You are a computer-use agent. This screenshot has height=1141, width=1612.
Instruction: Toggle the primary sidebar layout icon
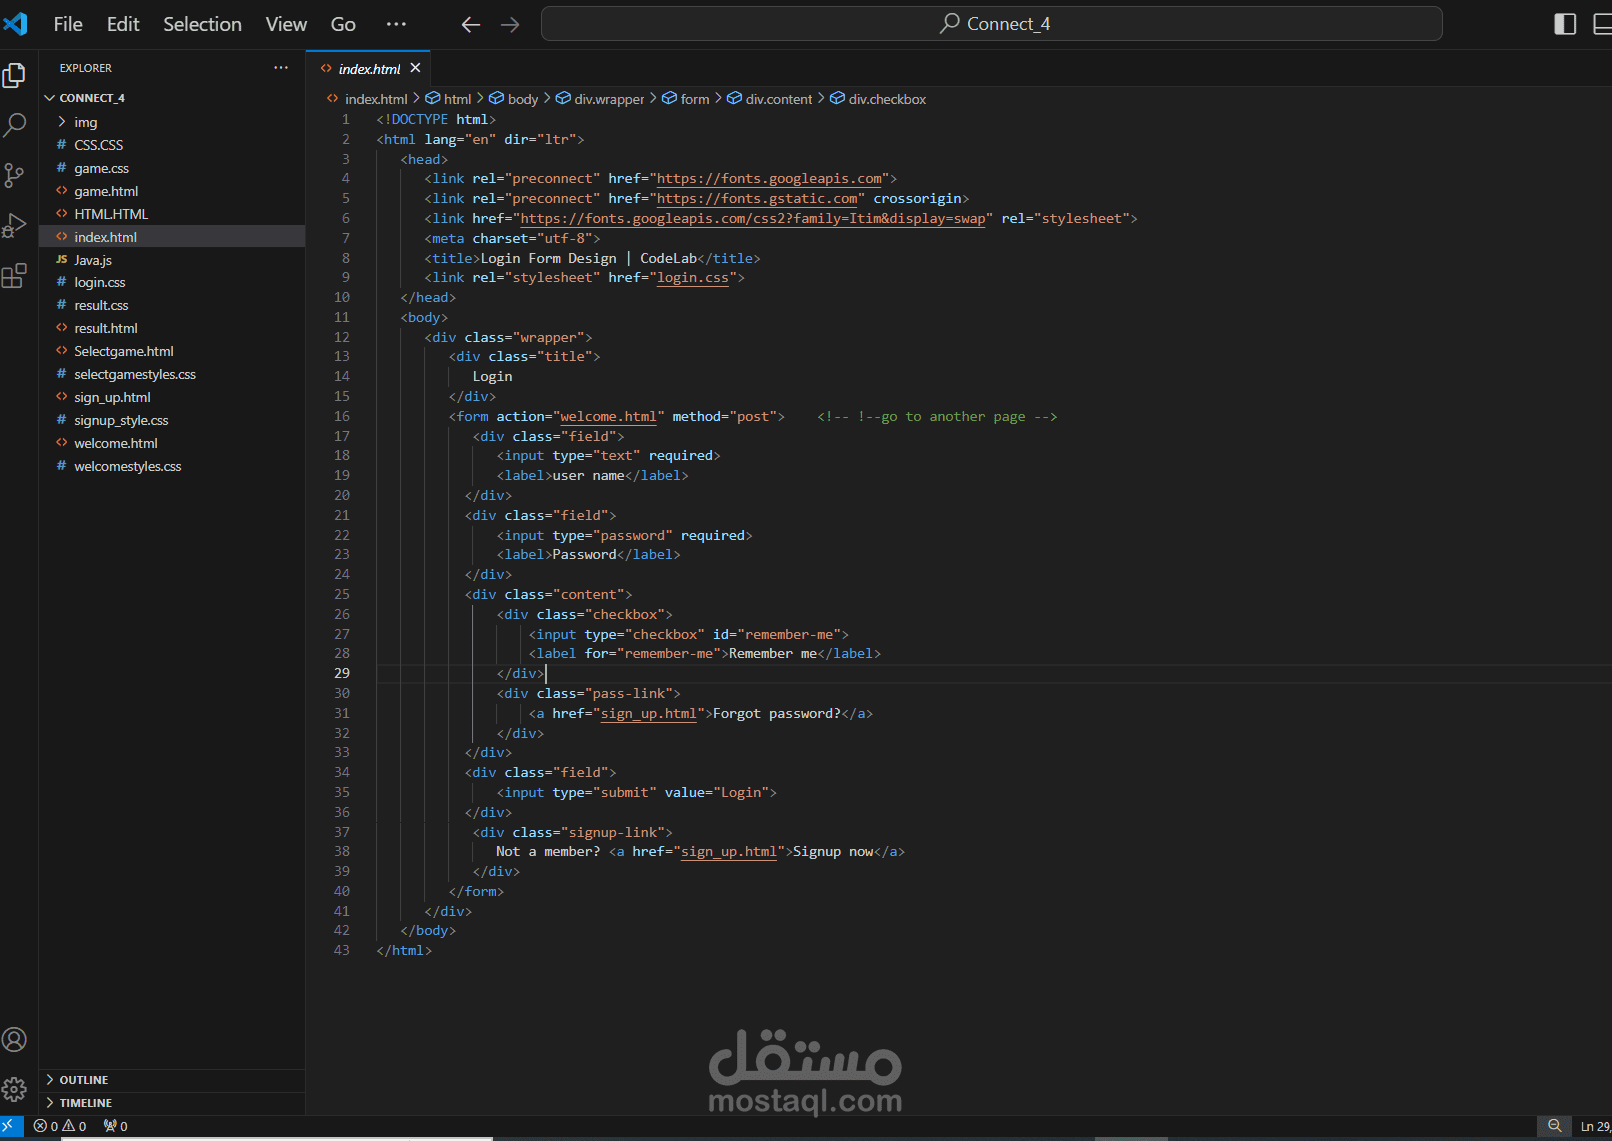tap(1565, 24)
